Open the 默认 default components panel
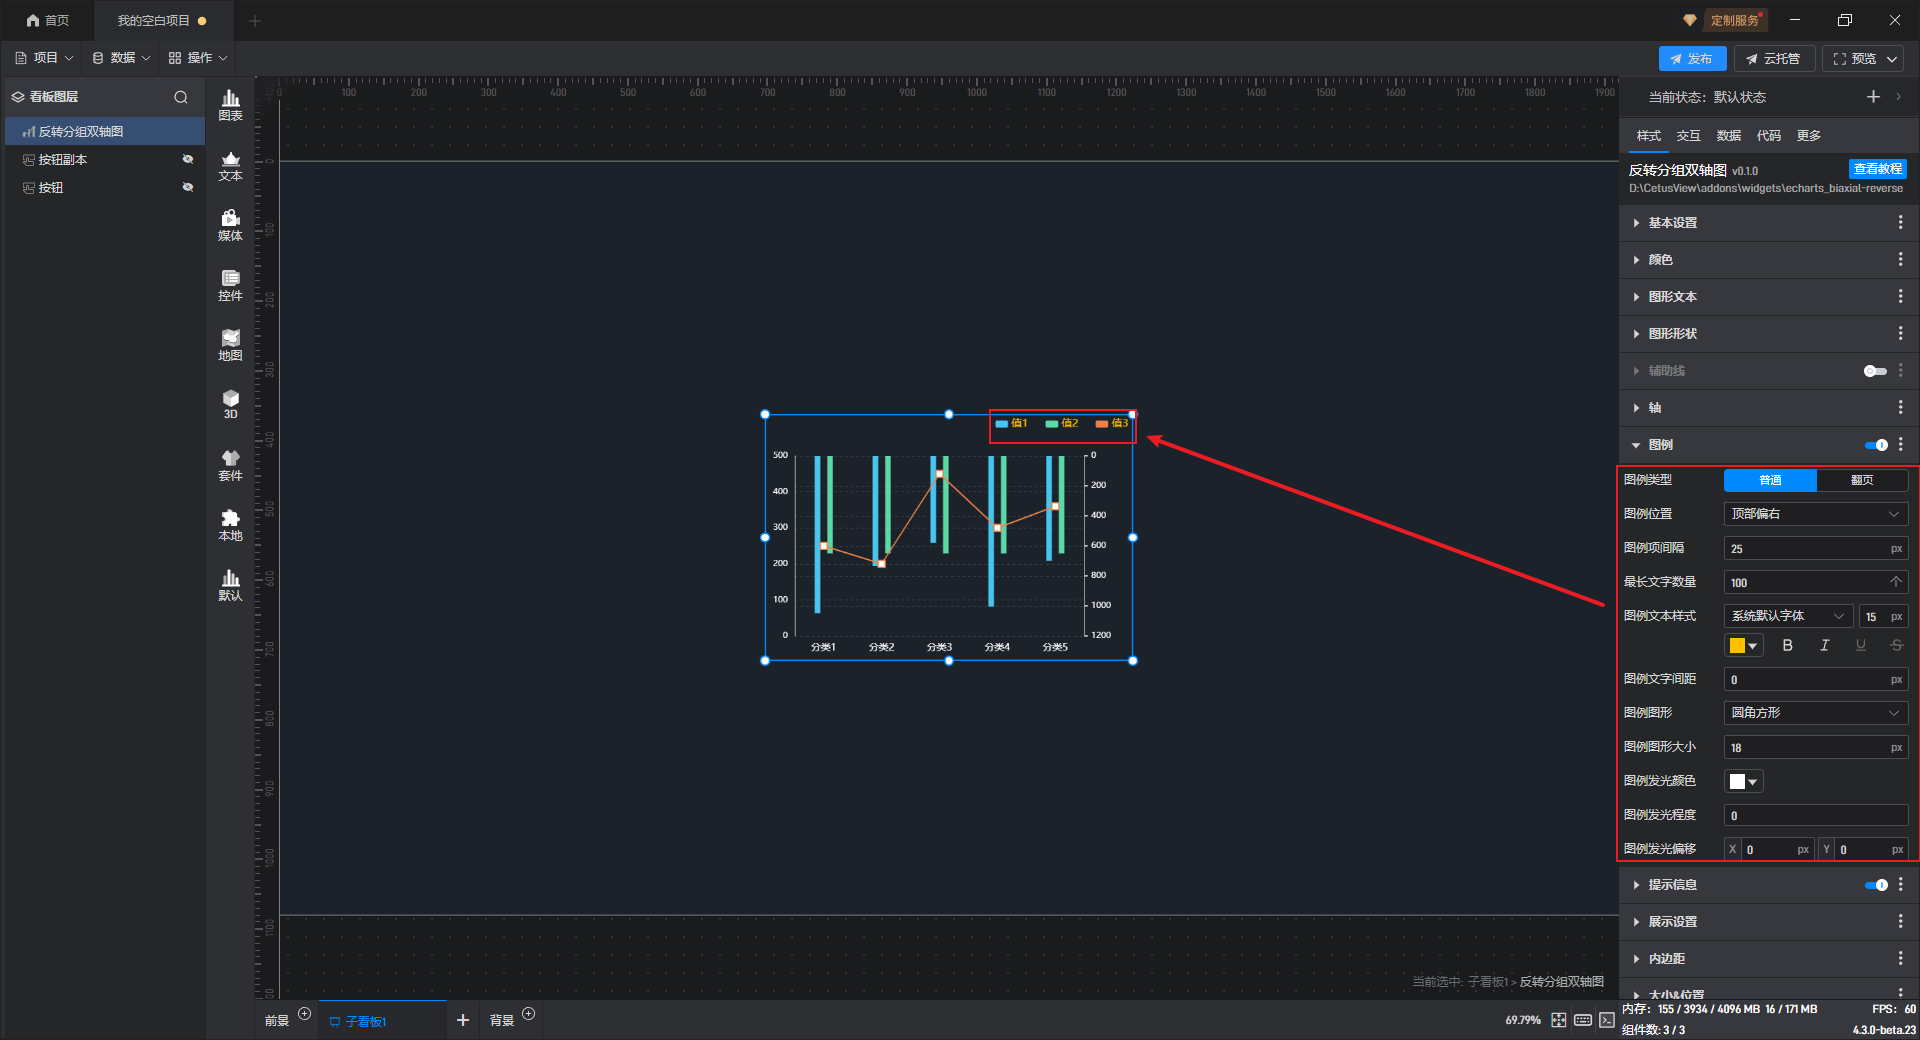This screenshot has width=1920, height=1040. point(230,585)
